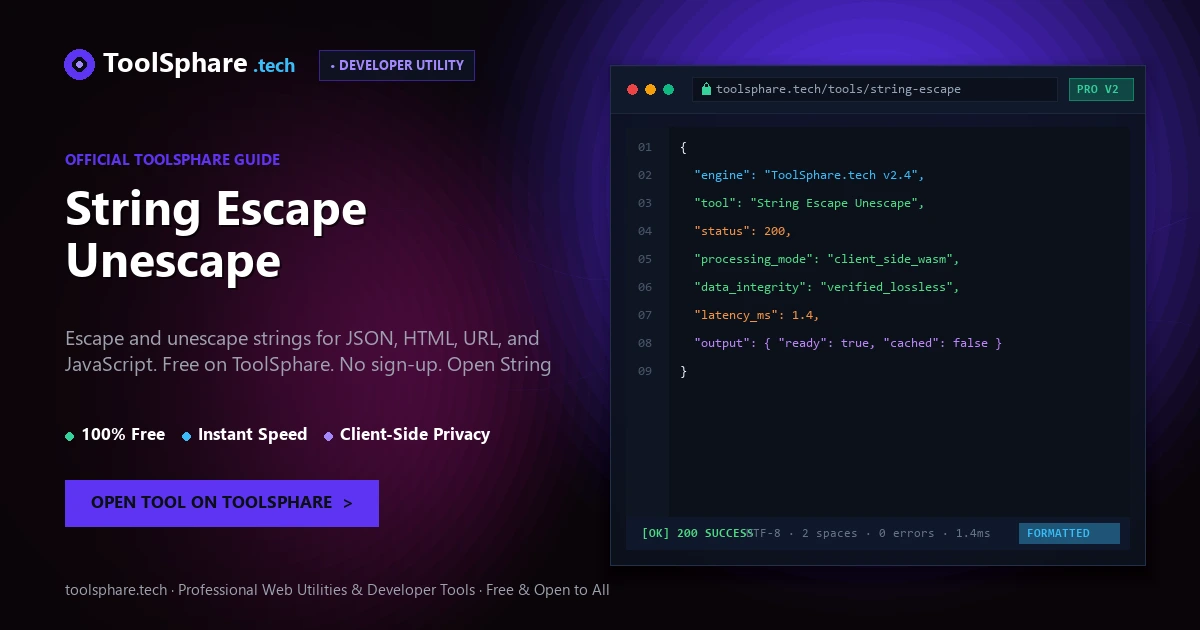This screenshot has width=1200, height=630.
Task: Click the footer toolsphare.tech tagline
Action: (337, 590)
